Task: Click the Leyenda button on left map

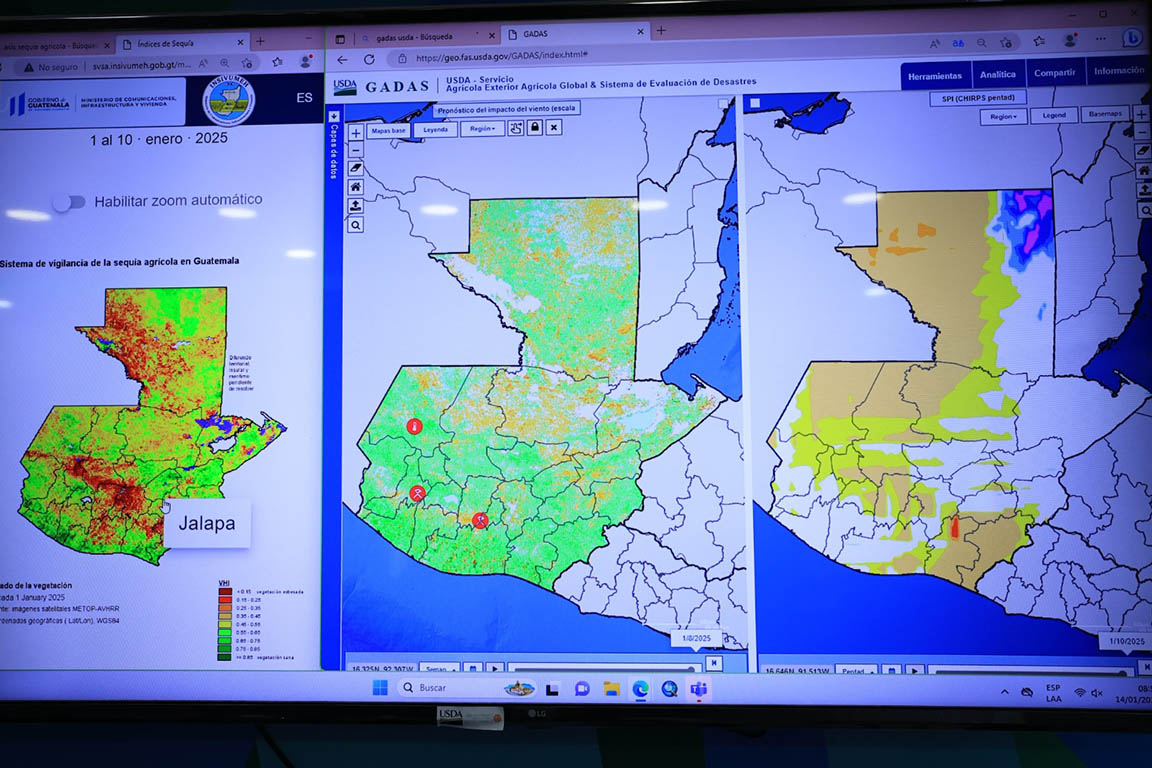Action: (435, 130)
